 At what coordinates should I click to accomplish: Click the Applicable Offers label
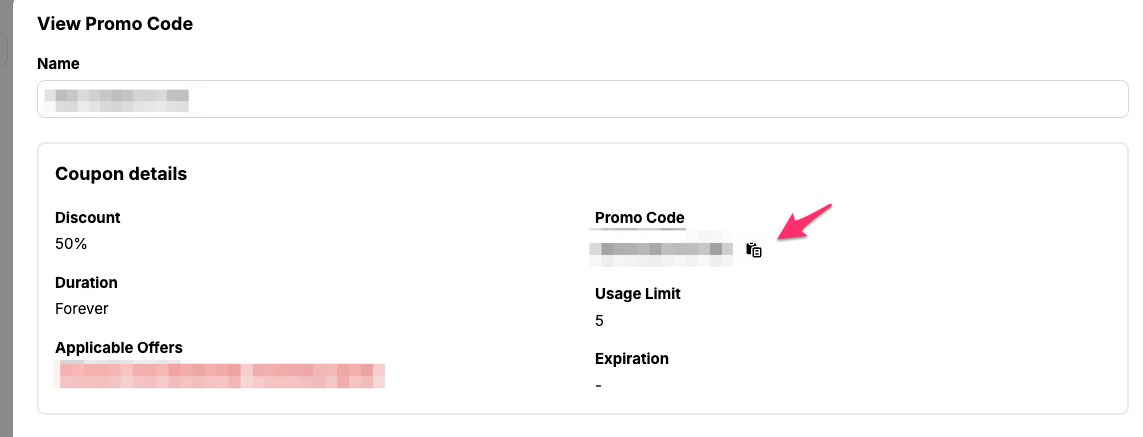119,348
